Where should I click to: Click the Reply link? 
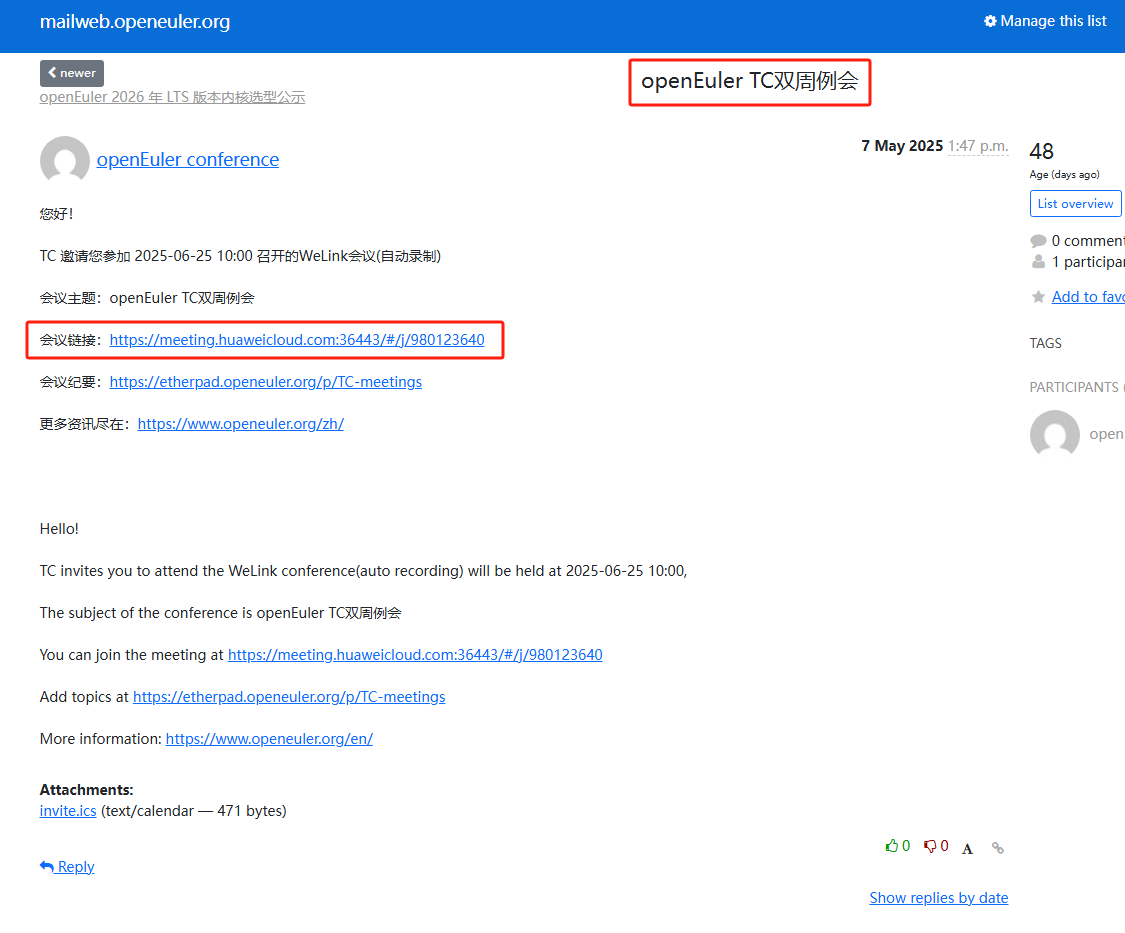pos(67,867)
